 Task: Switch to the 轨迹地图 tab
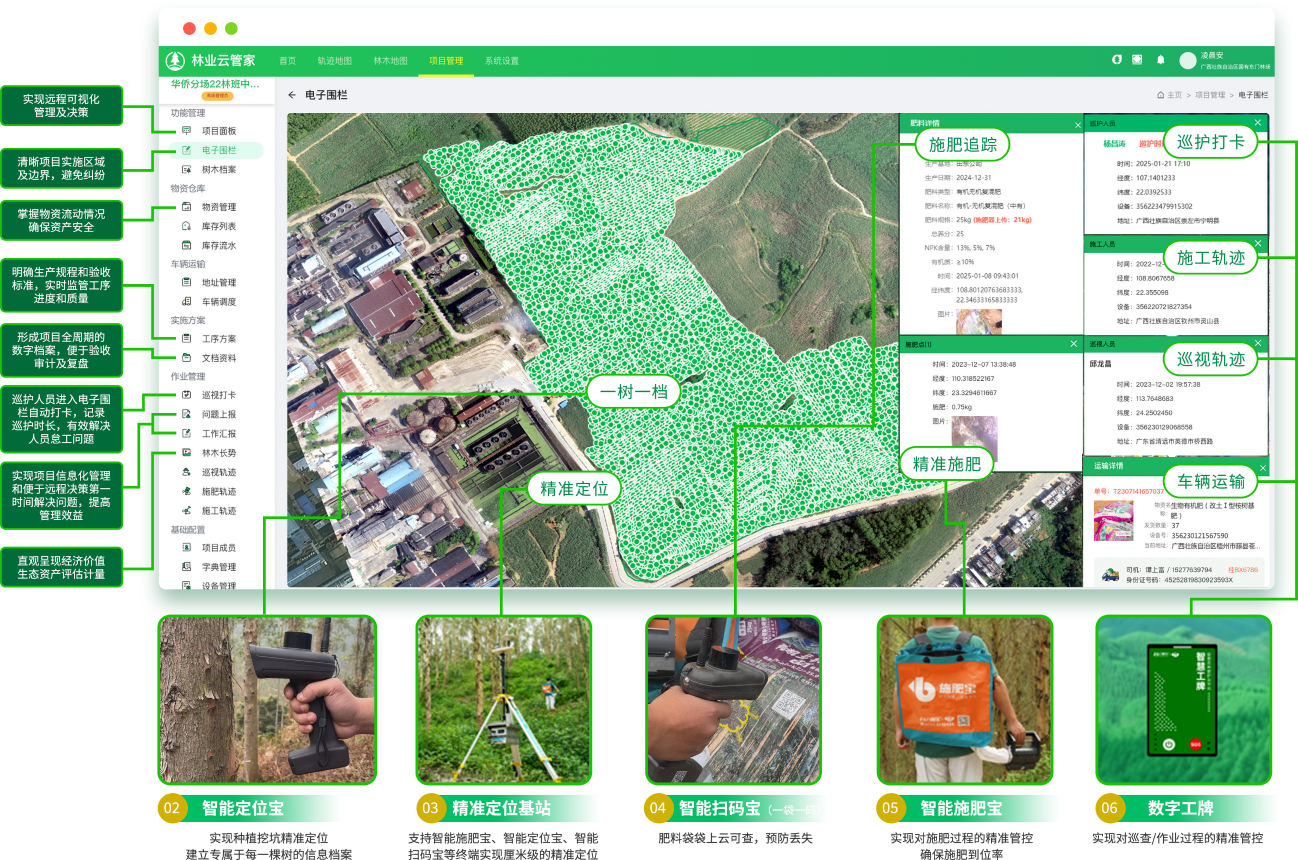334,60
